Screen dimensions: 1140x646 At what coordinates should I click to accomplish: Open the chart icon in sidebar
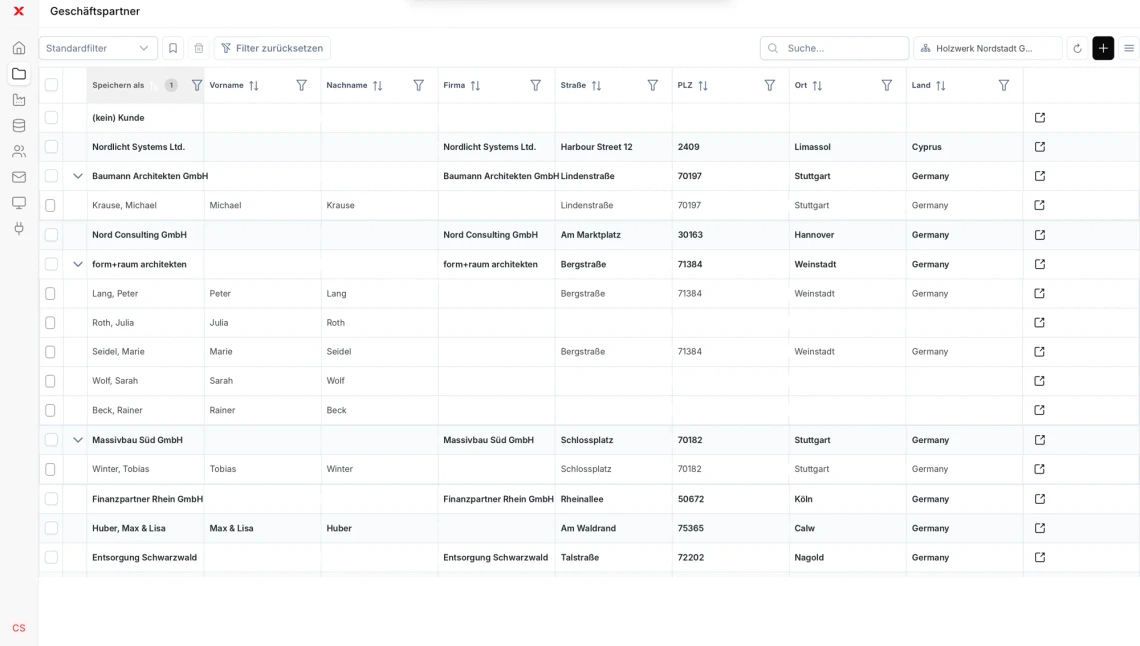pyautogui.click(x=19, y=100)
